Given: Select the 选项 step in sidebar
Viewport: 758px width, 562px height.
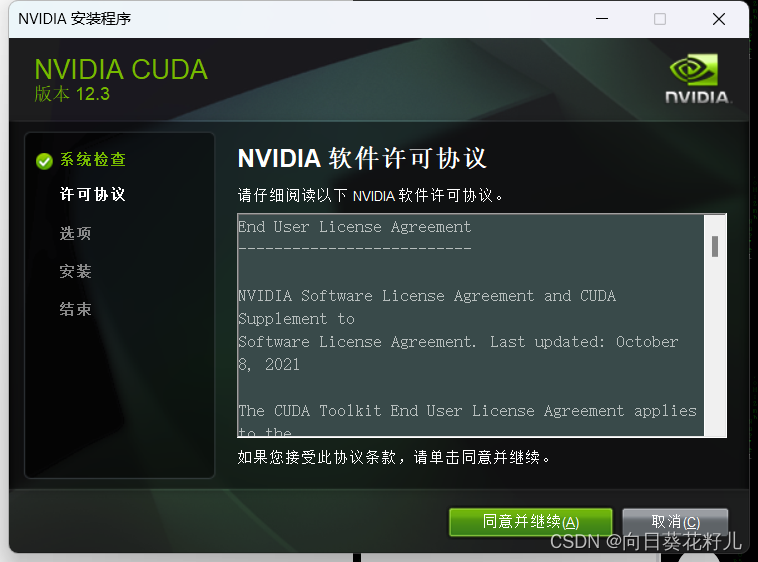Looking at the screenshot, I should click(x=75, y=233).
